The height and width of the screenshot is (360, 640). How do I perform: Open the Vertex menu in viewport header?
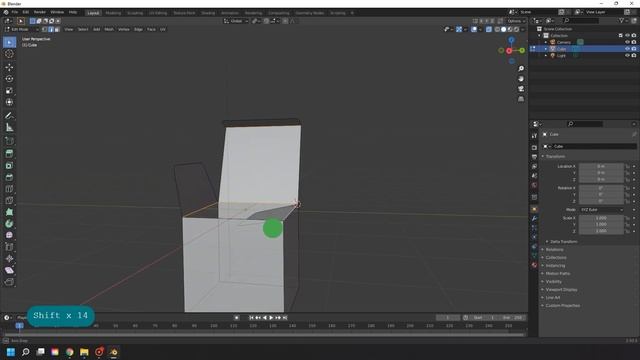tap(124, 29)
